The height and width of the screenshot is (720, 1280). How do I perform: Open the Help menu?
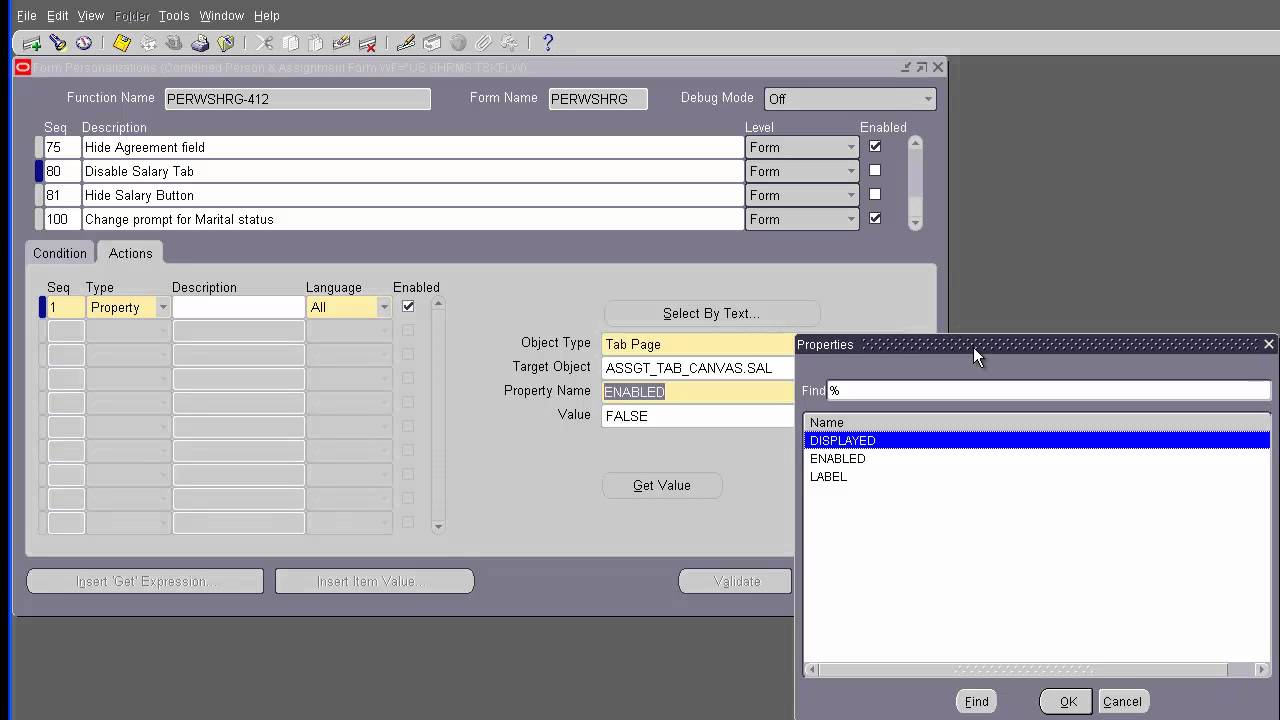coord(267,16)
